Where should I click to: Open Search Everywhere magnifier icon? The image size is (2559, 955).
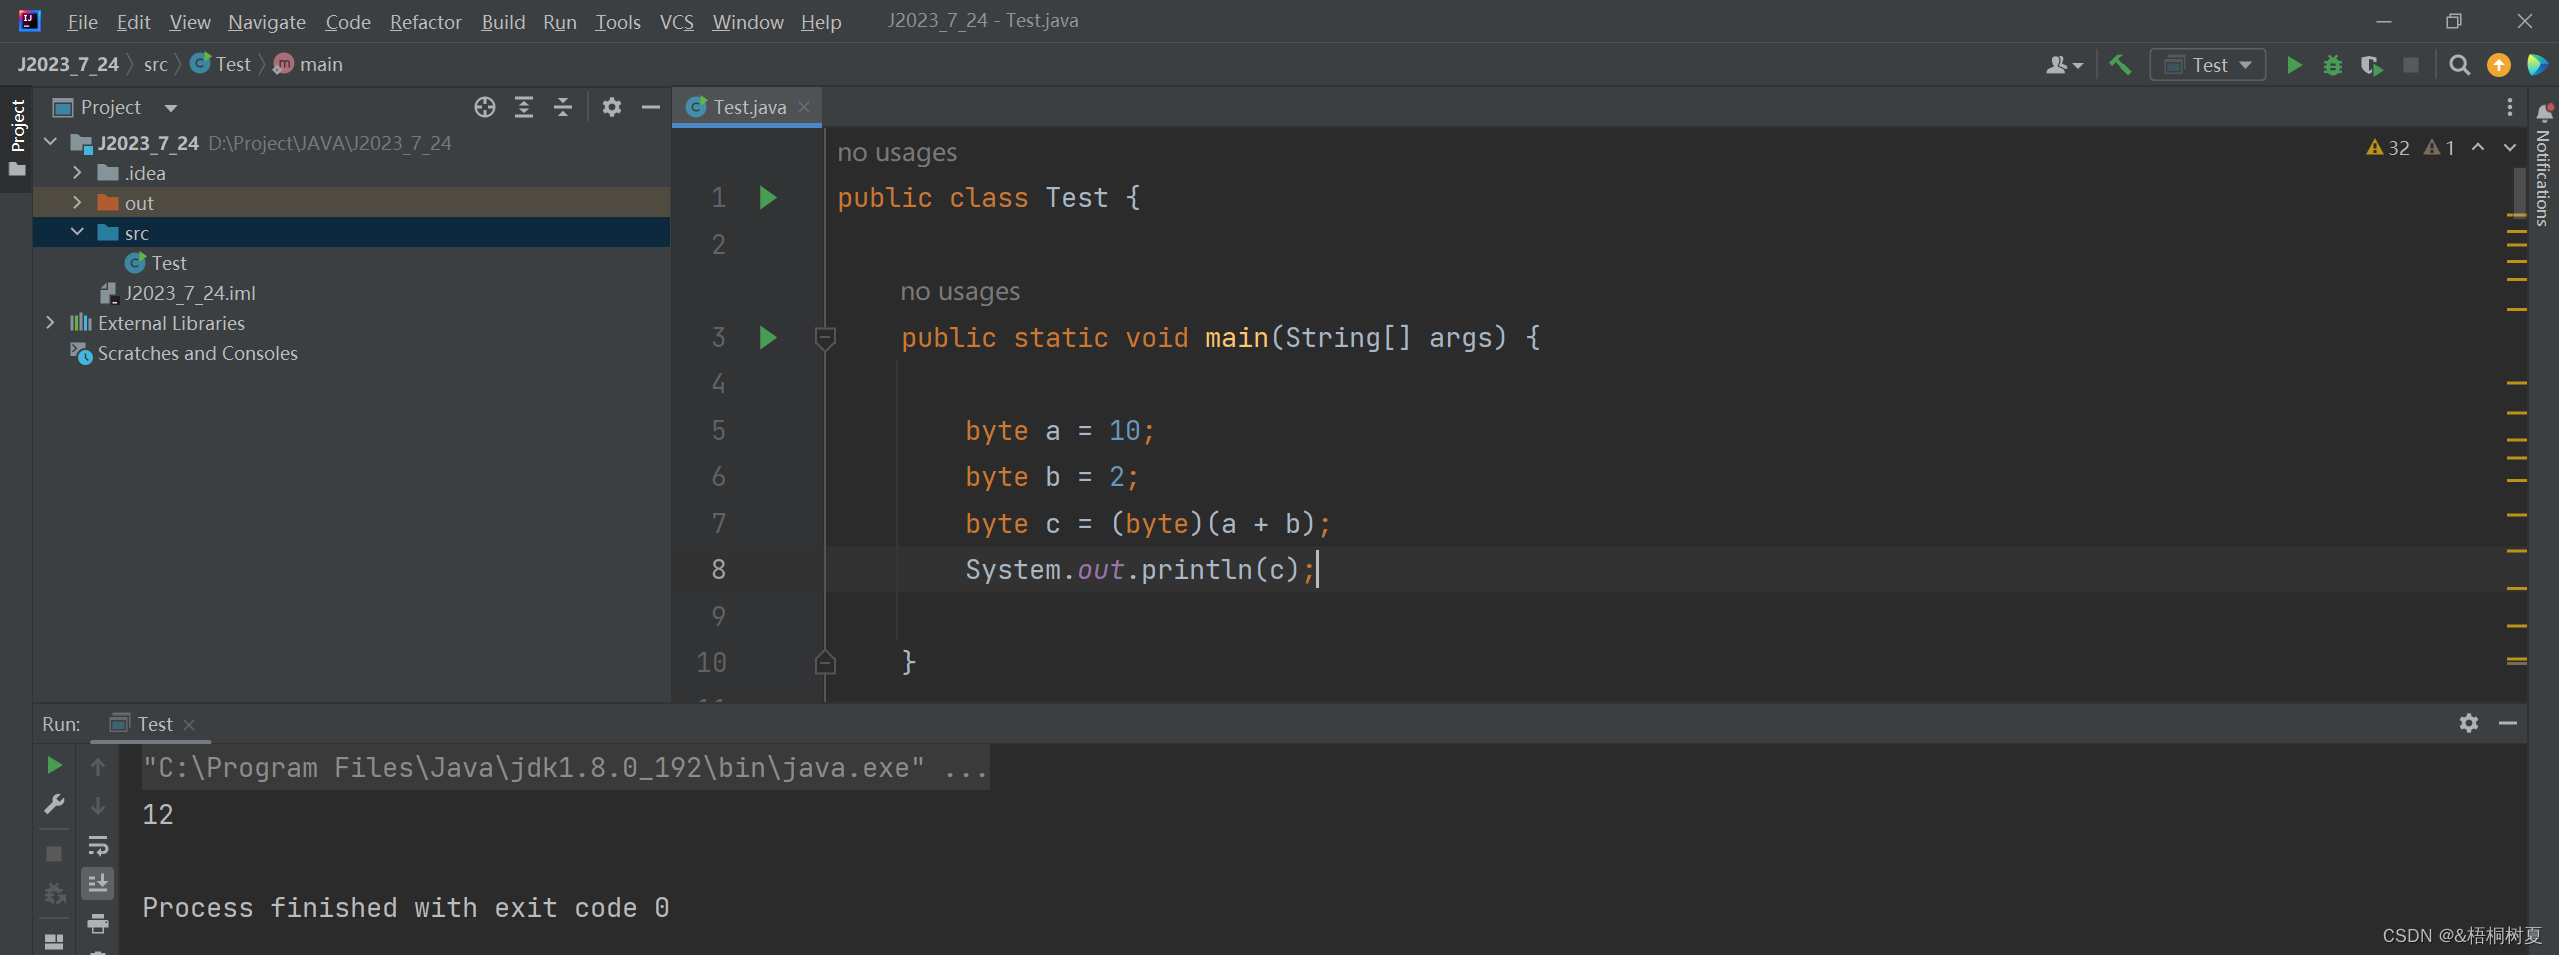point(2460,65)
